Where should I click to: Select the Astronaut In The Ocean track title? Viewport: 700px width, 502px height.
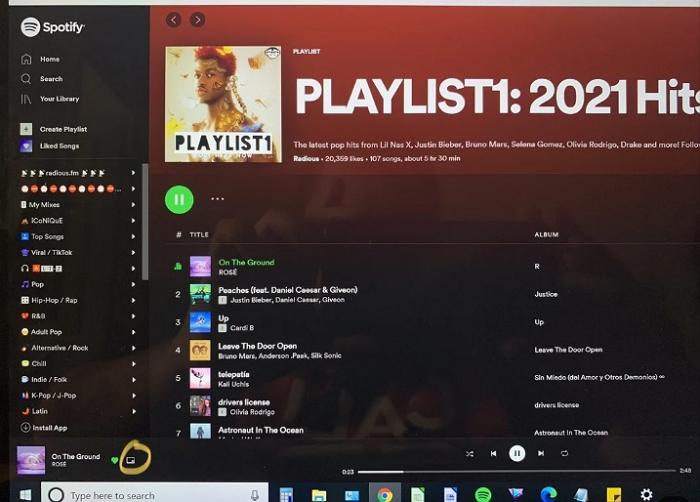261,430
